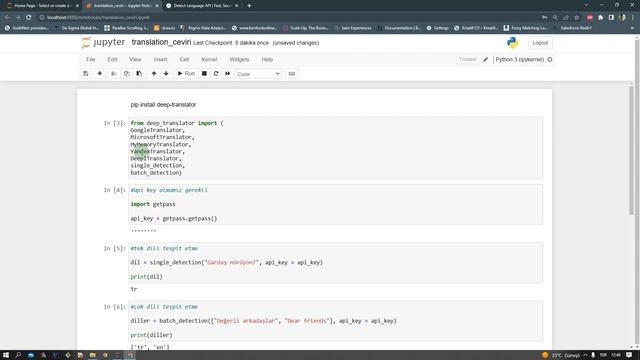Open the Fuzzy Matching bookmark
This screenshot has height=360, width=640.
(525, 28)
